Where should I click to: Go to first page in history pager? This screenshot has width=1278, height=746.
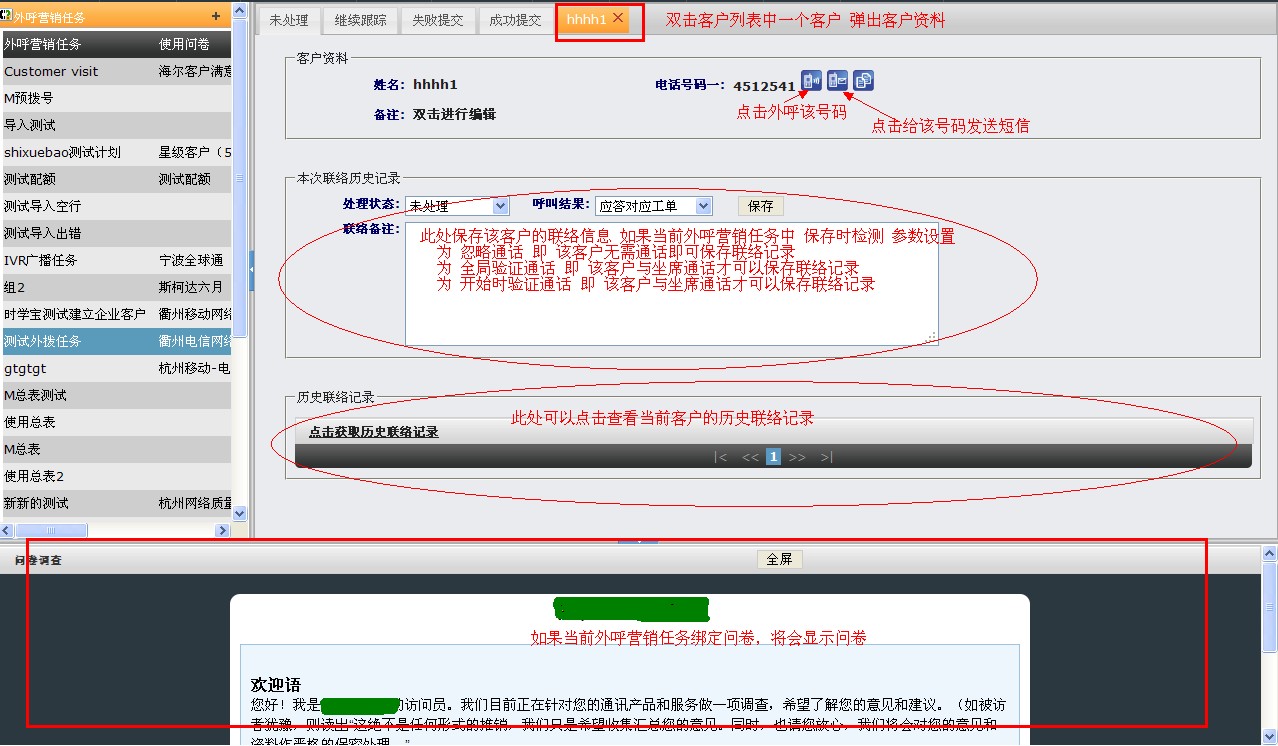pyautogui.click(x=720, y=457)
